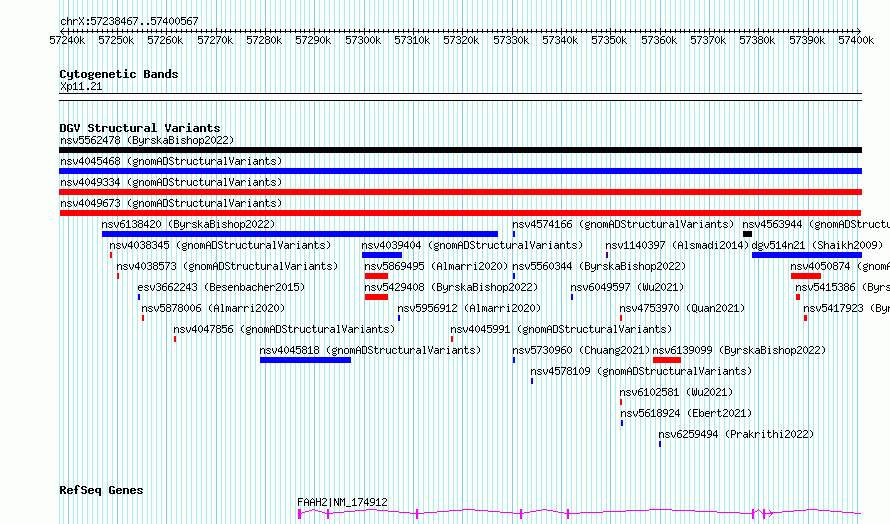Viewport: 890px width, 524px height.
Task: Click nsv5560344 (ByrskaBishop2022) label
Action: pyautogui.click(x=599, y=266)
